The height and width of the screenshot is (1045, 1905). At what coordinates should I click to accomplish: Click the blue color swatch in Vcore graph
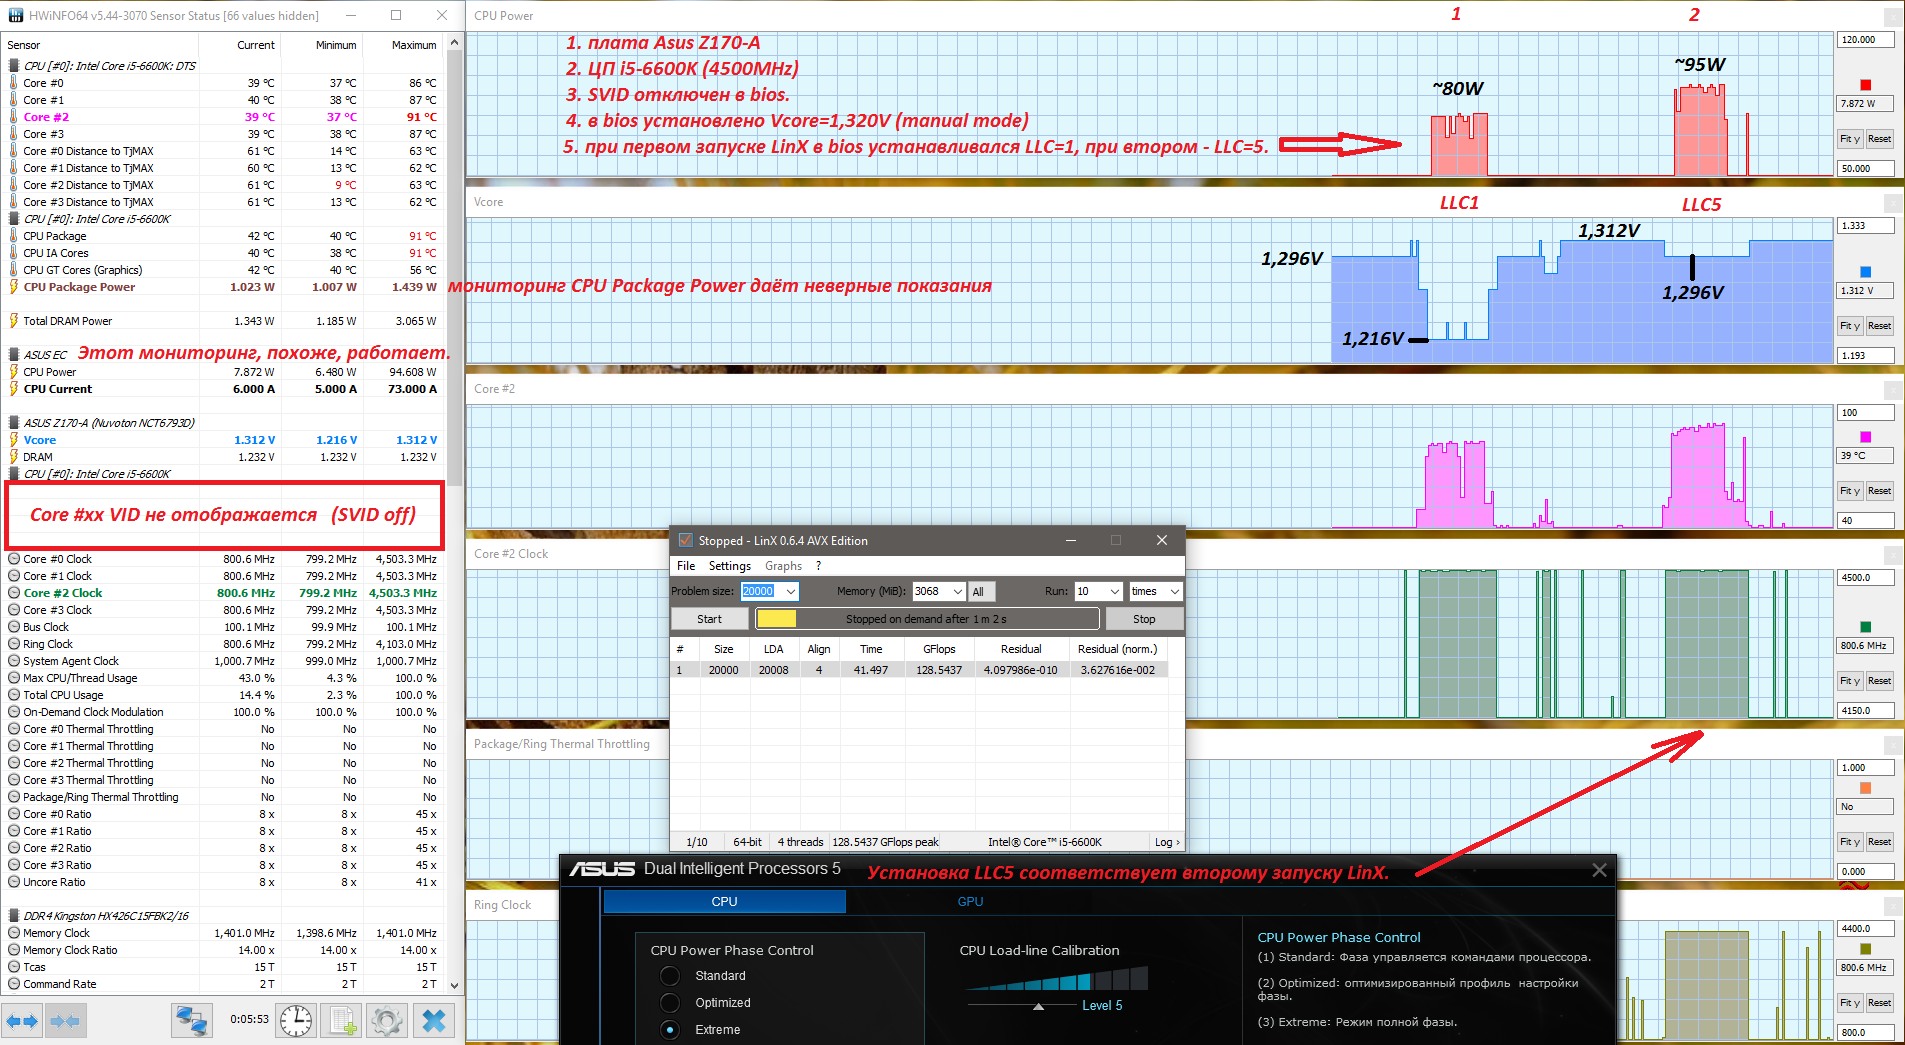(1865, 272)
